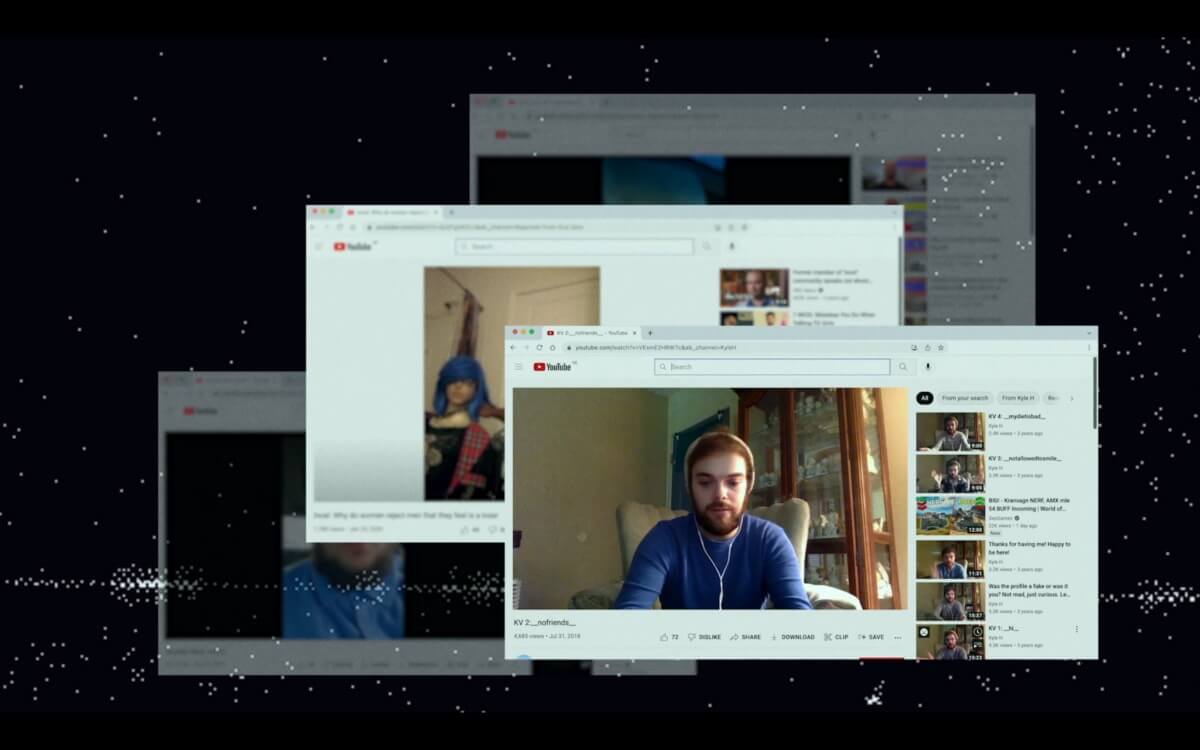This screenshot has height=750, width=1200.
Task: Expand the YouTube guide hamburger menu
Action: 519,366
